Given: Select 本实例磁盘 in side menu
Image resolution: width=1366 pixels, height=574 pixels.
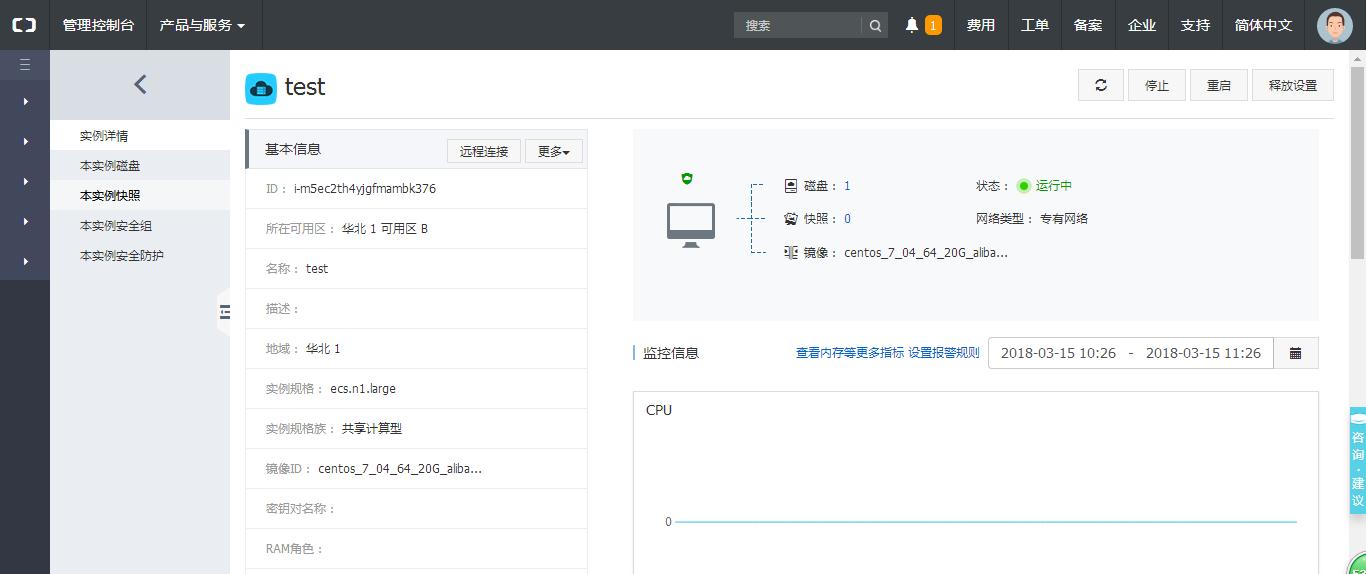Looking at the screenshot, I should tap(117, 166).
